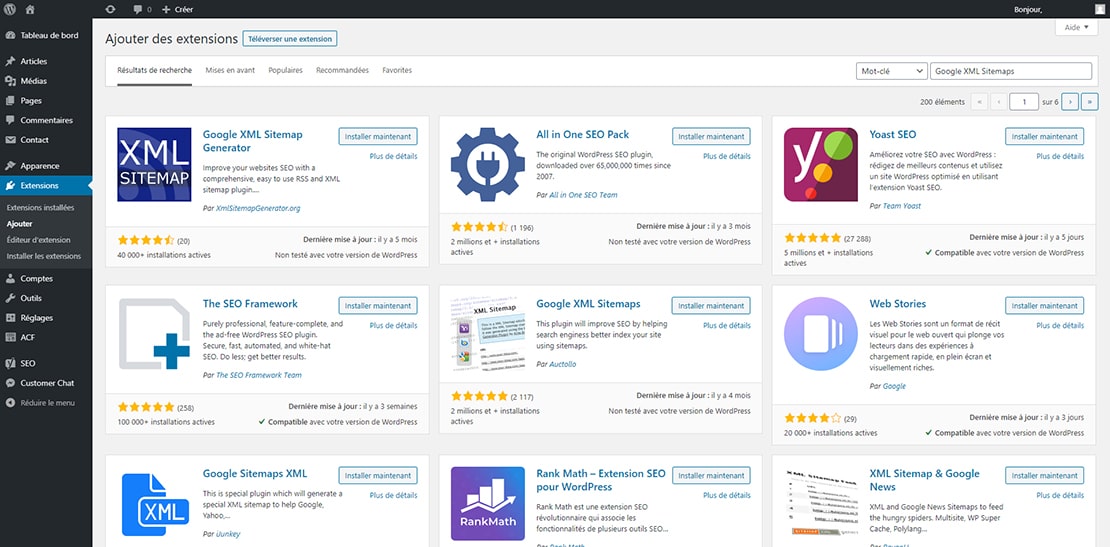Switch to Mises en avant tab
This screenshot has height=547, width=1110.
pos(230,70)
